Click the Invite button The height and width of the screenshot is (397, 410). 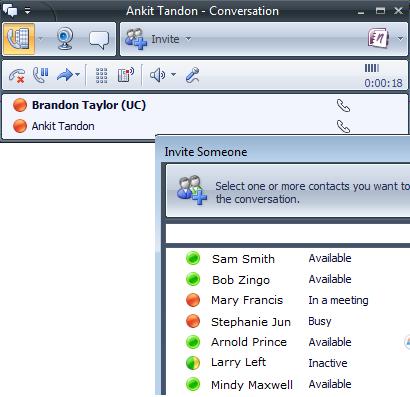pyautogui.click(x=152, y=39)
